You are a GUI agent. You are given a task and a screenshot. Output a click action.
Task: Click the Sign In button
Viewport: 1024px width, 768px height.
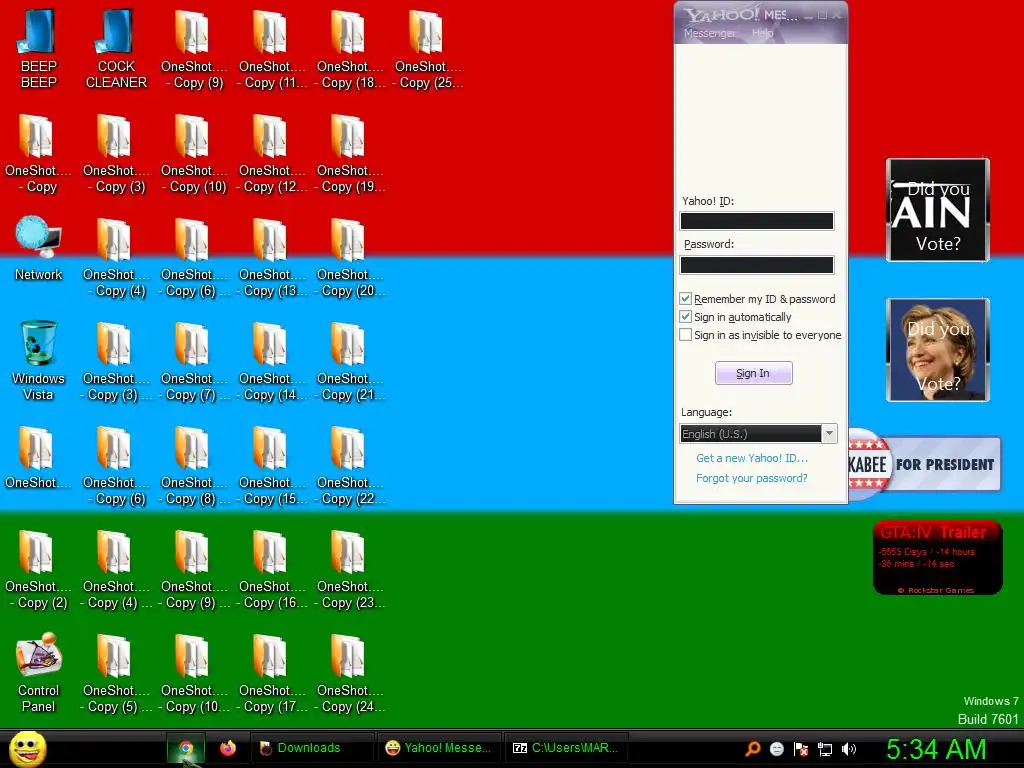[753, 374]
